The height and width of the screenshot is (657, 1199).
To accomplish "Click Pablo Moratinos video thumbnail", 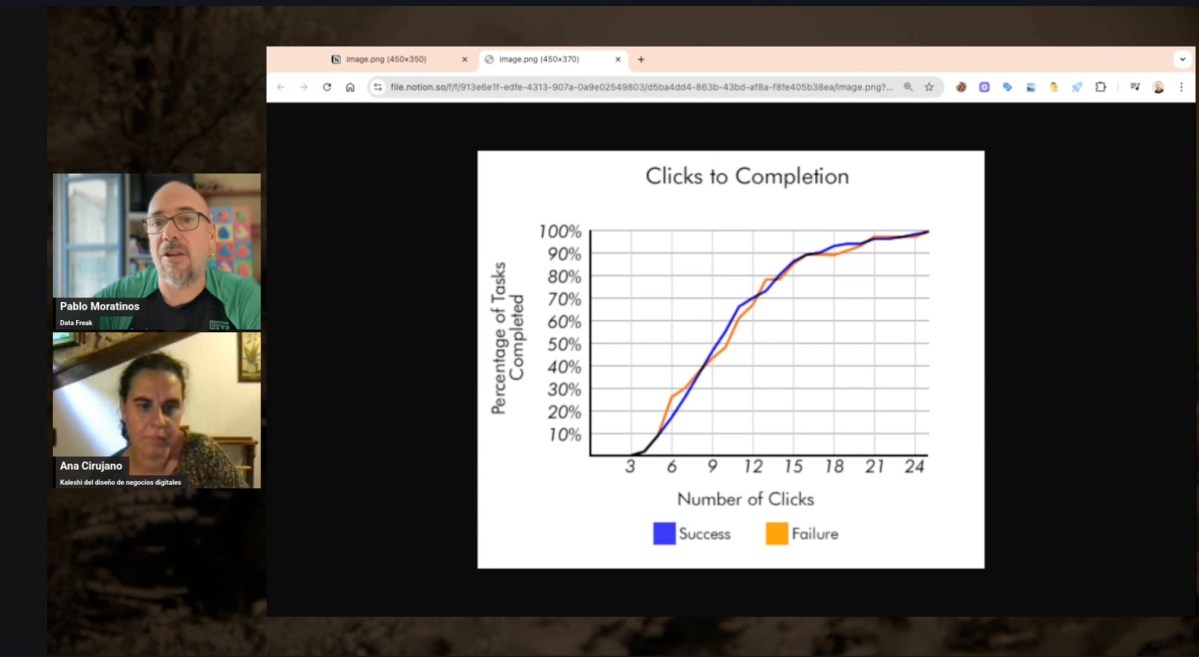I will pyautogui.click(x=157, y=251).
